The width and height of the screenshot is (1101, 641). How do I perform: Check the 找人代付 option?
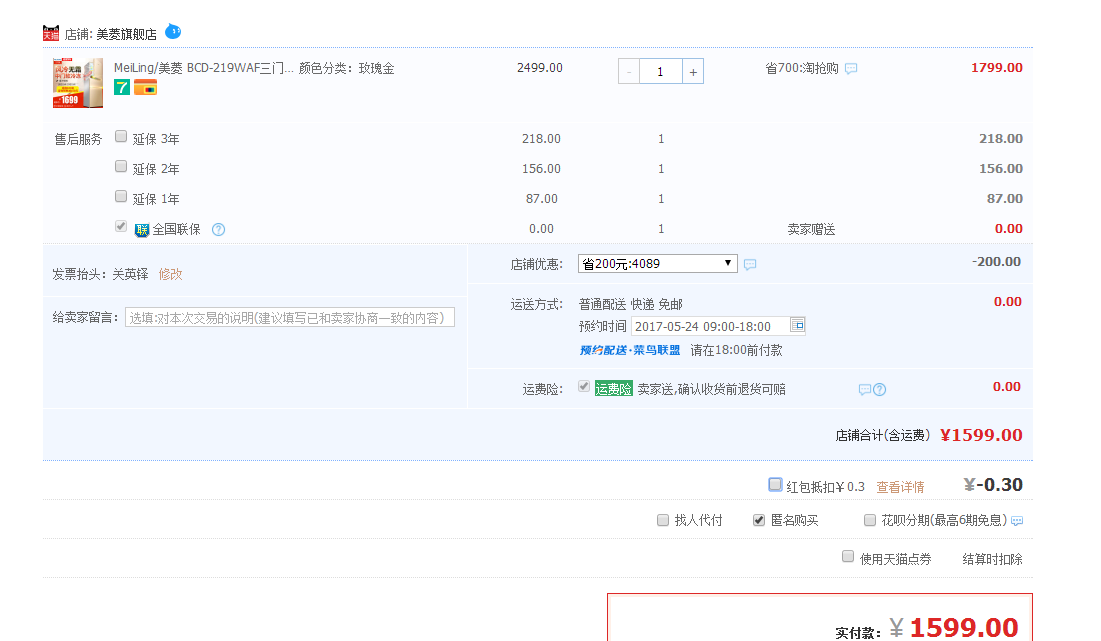click(663, 520)
